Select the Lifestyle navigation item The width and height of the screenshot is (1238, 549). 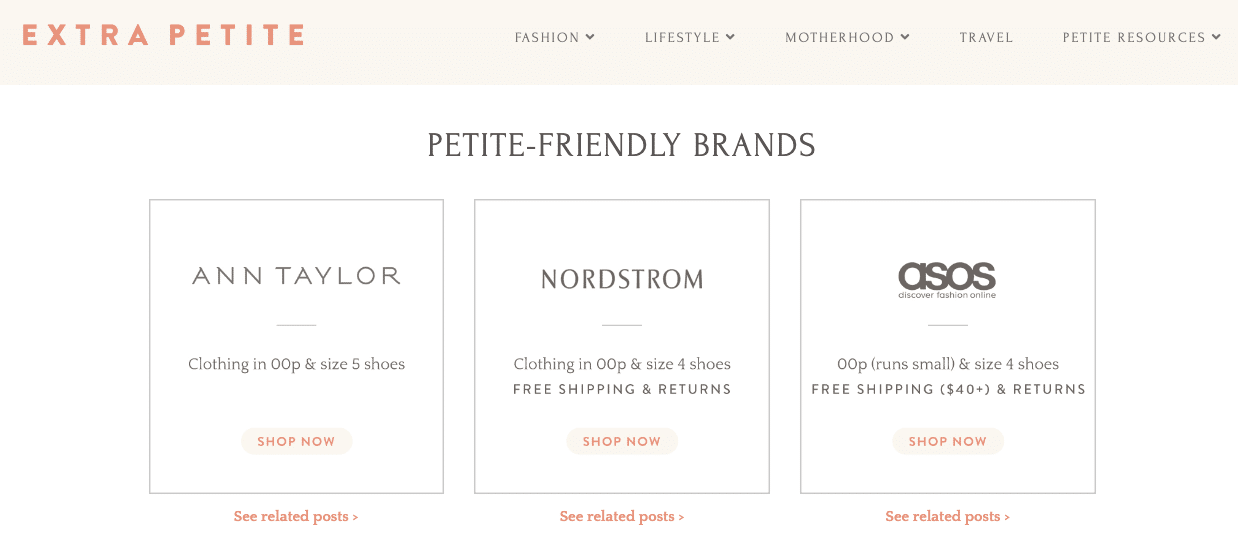tap(682, 38)
